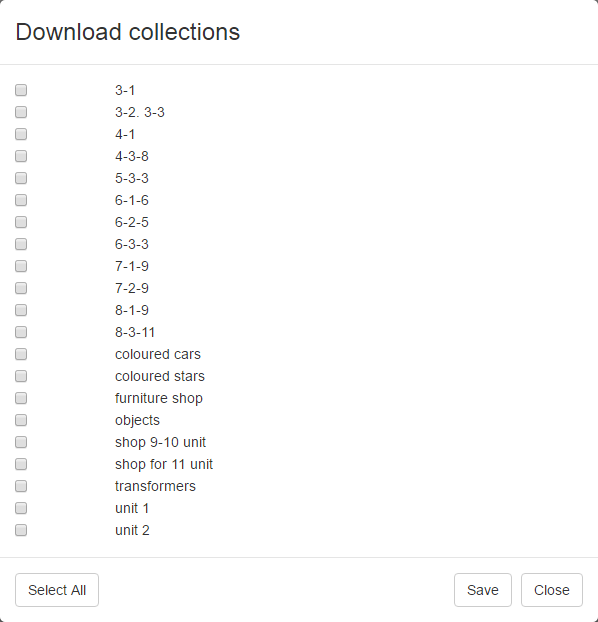
Task: Save the selected collections
Action: tap(483, 590)
